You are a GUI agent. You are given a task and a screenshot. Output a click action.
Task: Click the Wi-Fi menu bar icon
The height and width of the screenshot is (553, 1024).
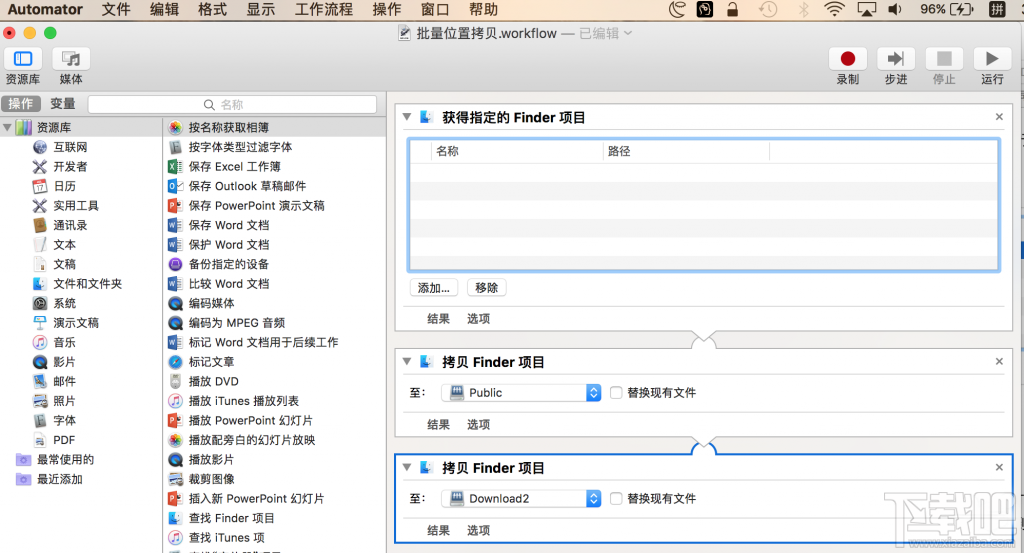click(x=835, y=9)
